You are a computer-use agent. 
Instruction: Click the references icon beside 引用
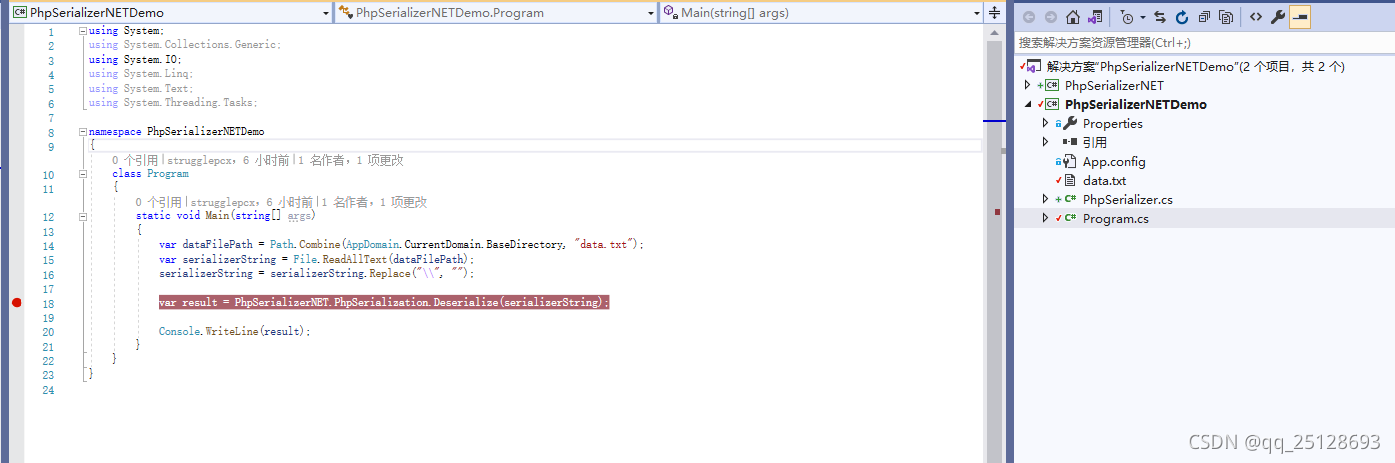1070,142
